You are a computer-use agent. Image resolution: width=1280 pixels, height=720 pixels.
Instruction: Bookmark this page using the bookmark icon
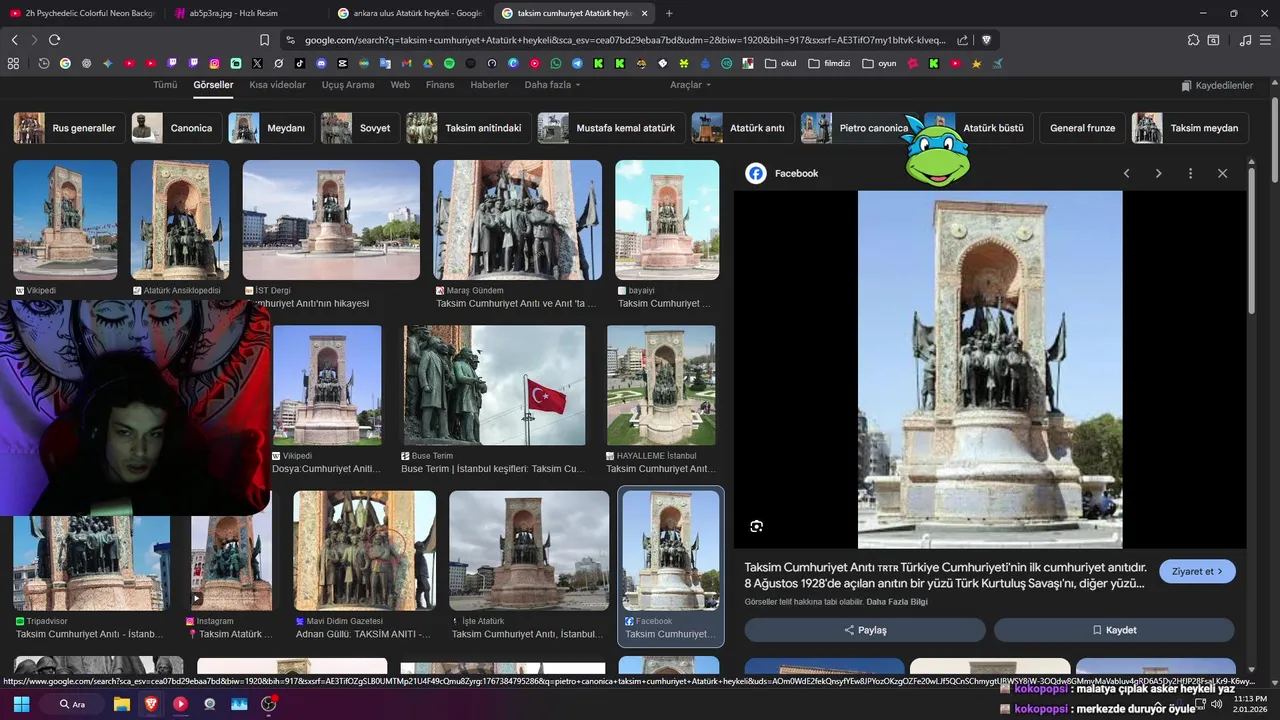(x=264, y=40)
